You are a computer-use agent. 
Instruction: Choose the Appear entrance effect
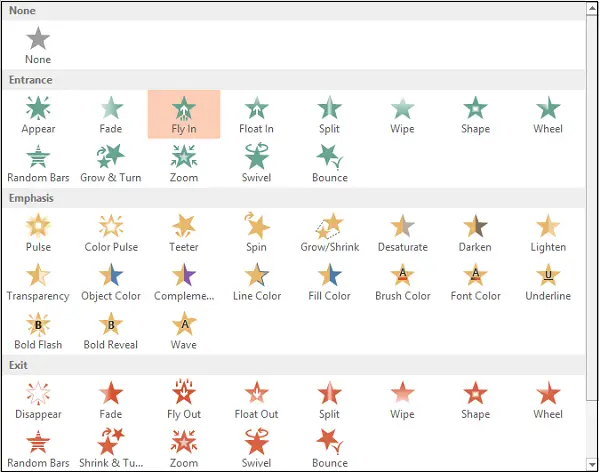[38, 114]
